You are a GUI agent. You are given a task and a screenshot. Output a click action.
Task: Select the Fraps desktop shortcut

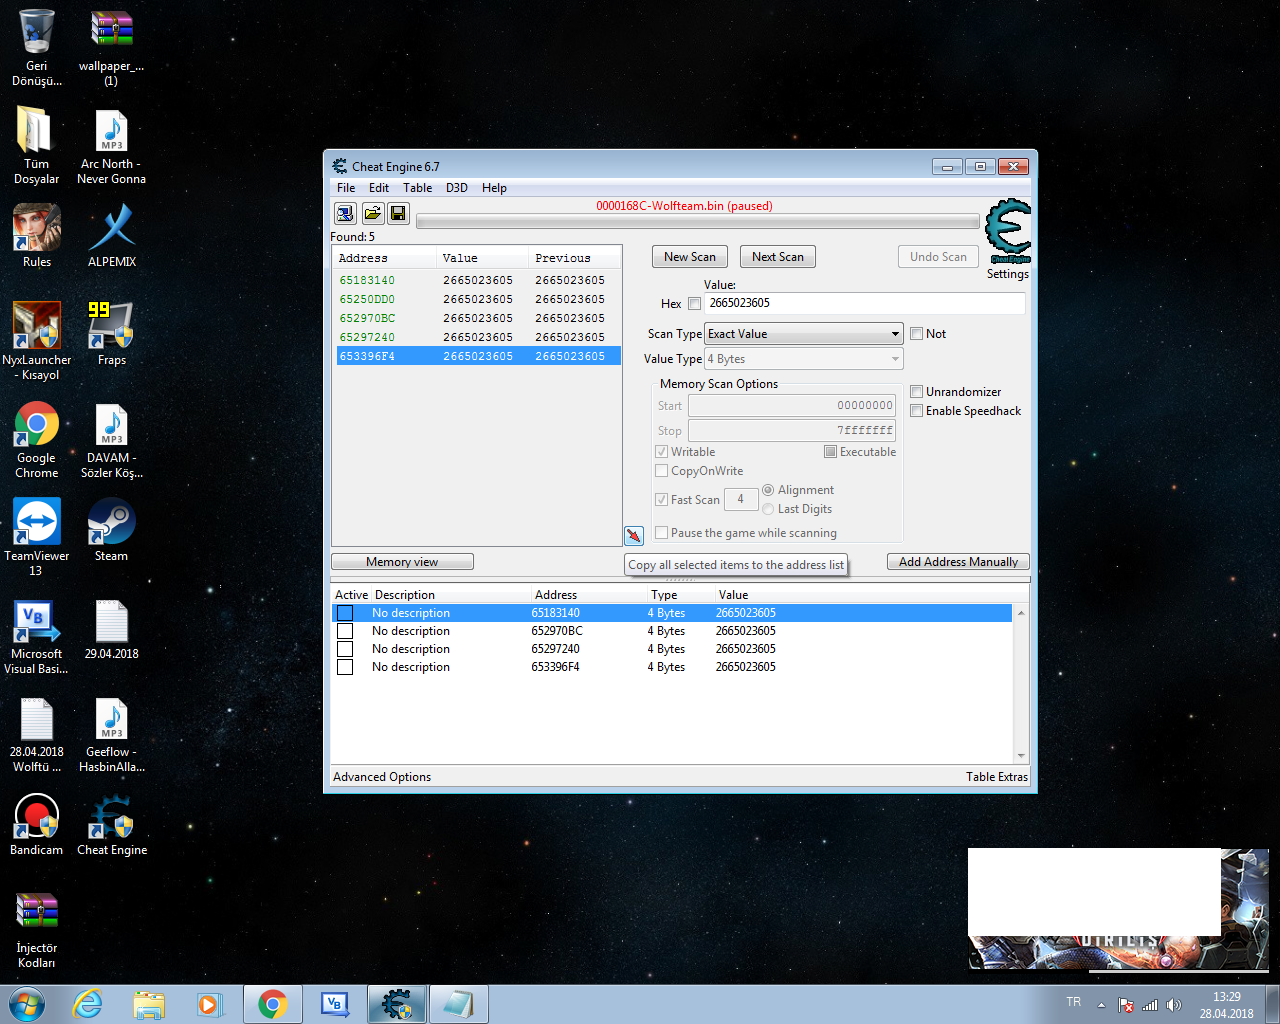tap(112, 334)
